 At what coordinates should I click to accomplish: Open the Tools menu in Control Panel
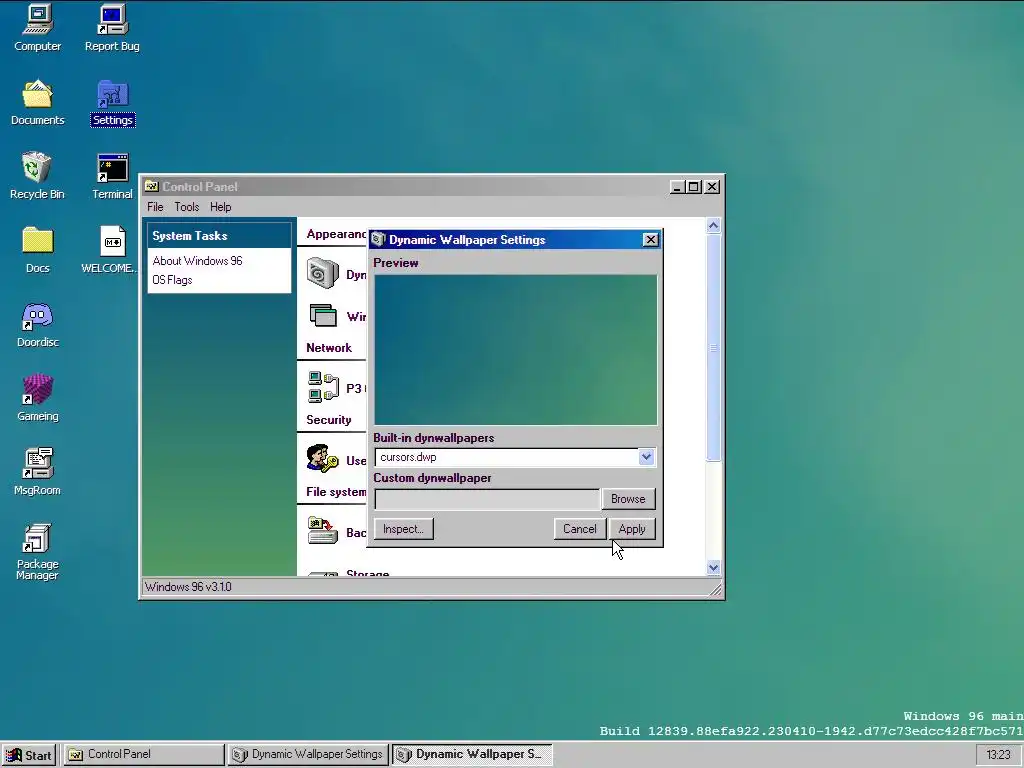186,207
